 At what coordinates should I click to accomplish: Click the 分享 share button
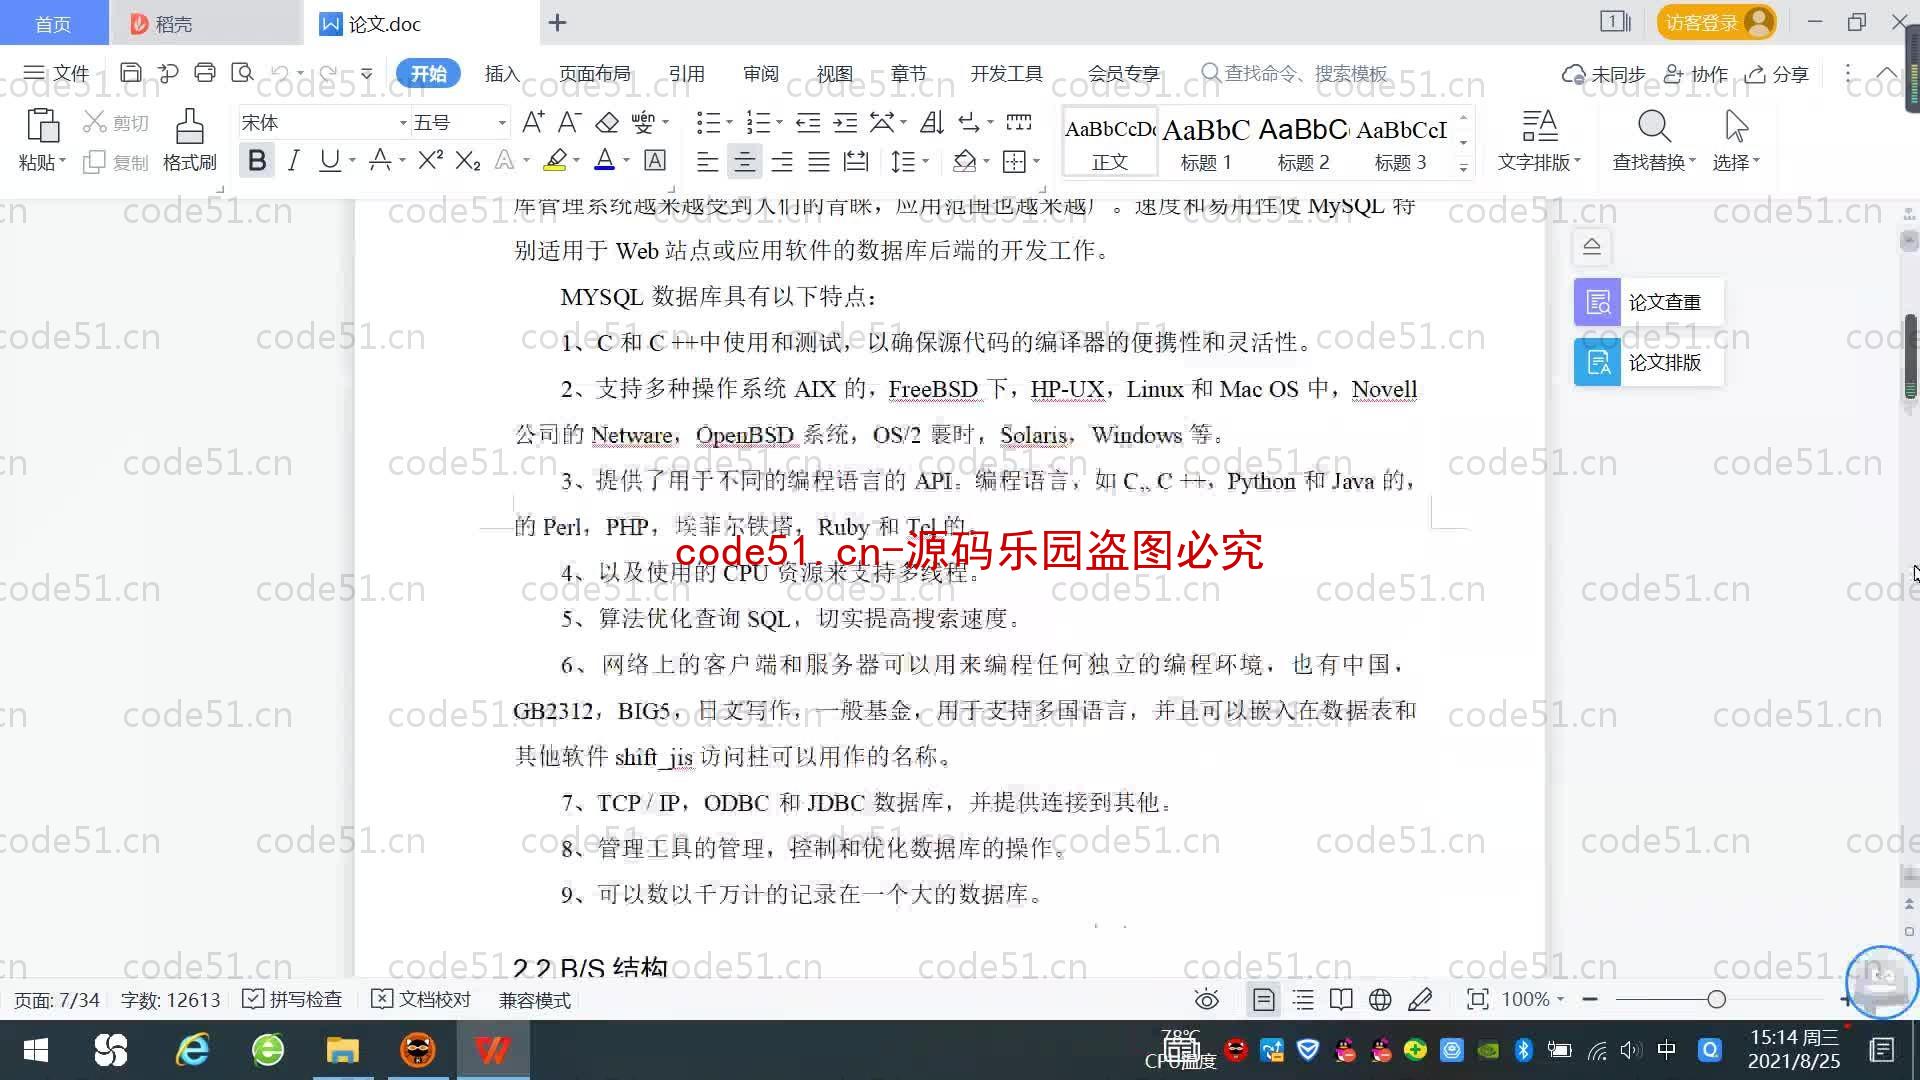[1778, 73]
